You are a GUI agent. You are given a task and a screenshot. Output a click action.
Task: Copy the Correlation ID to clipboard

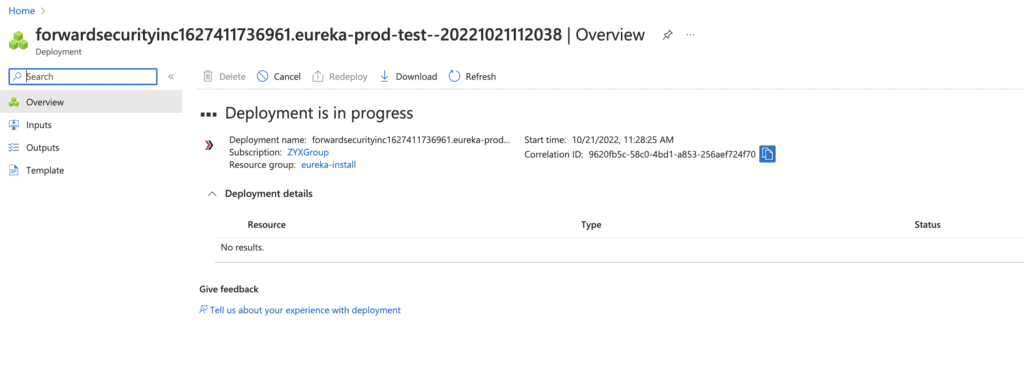(767, 155)
